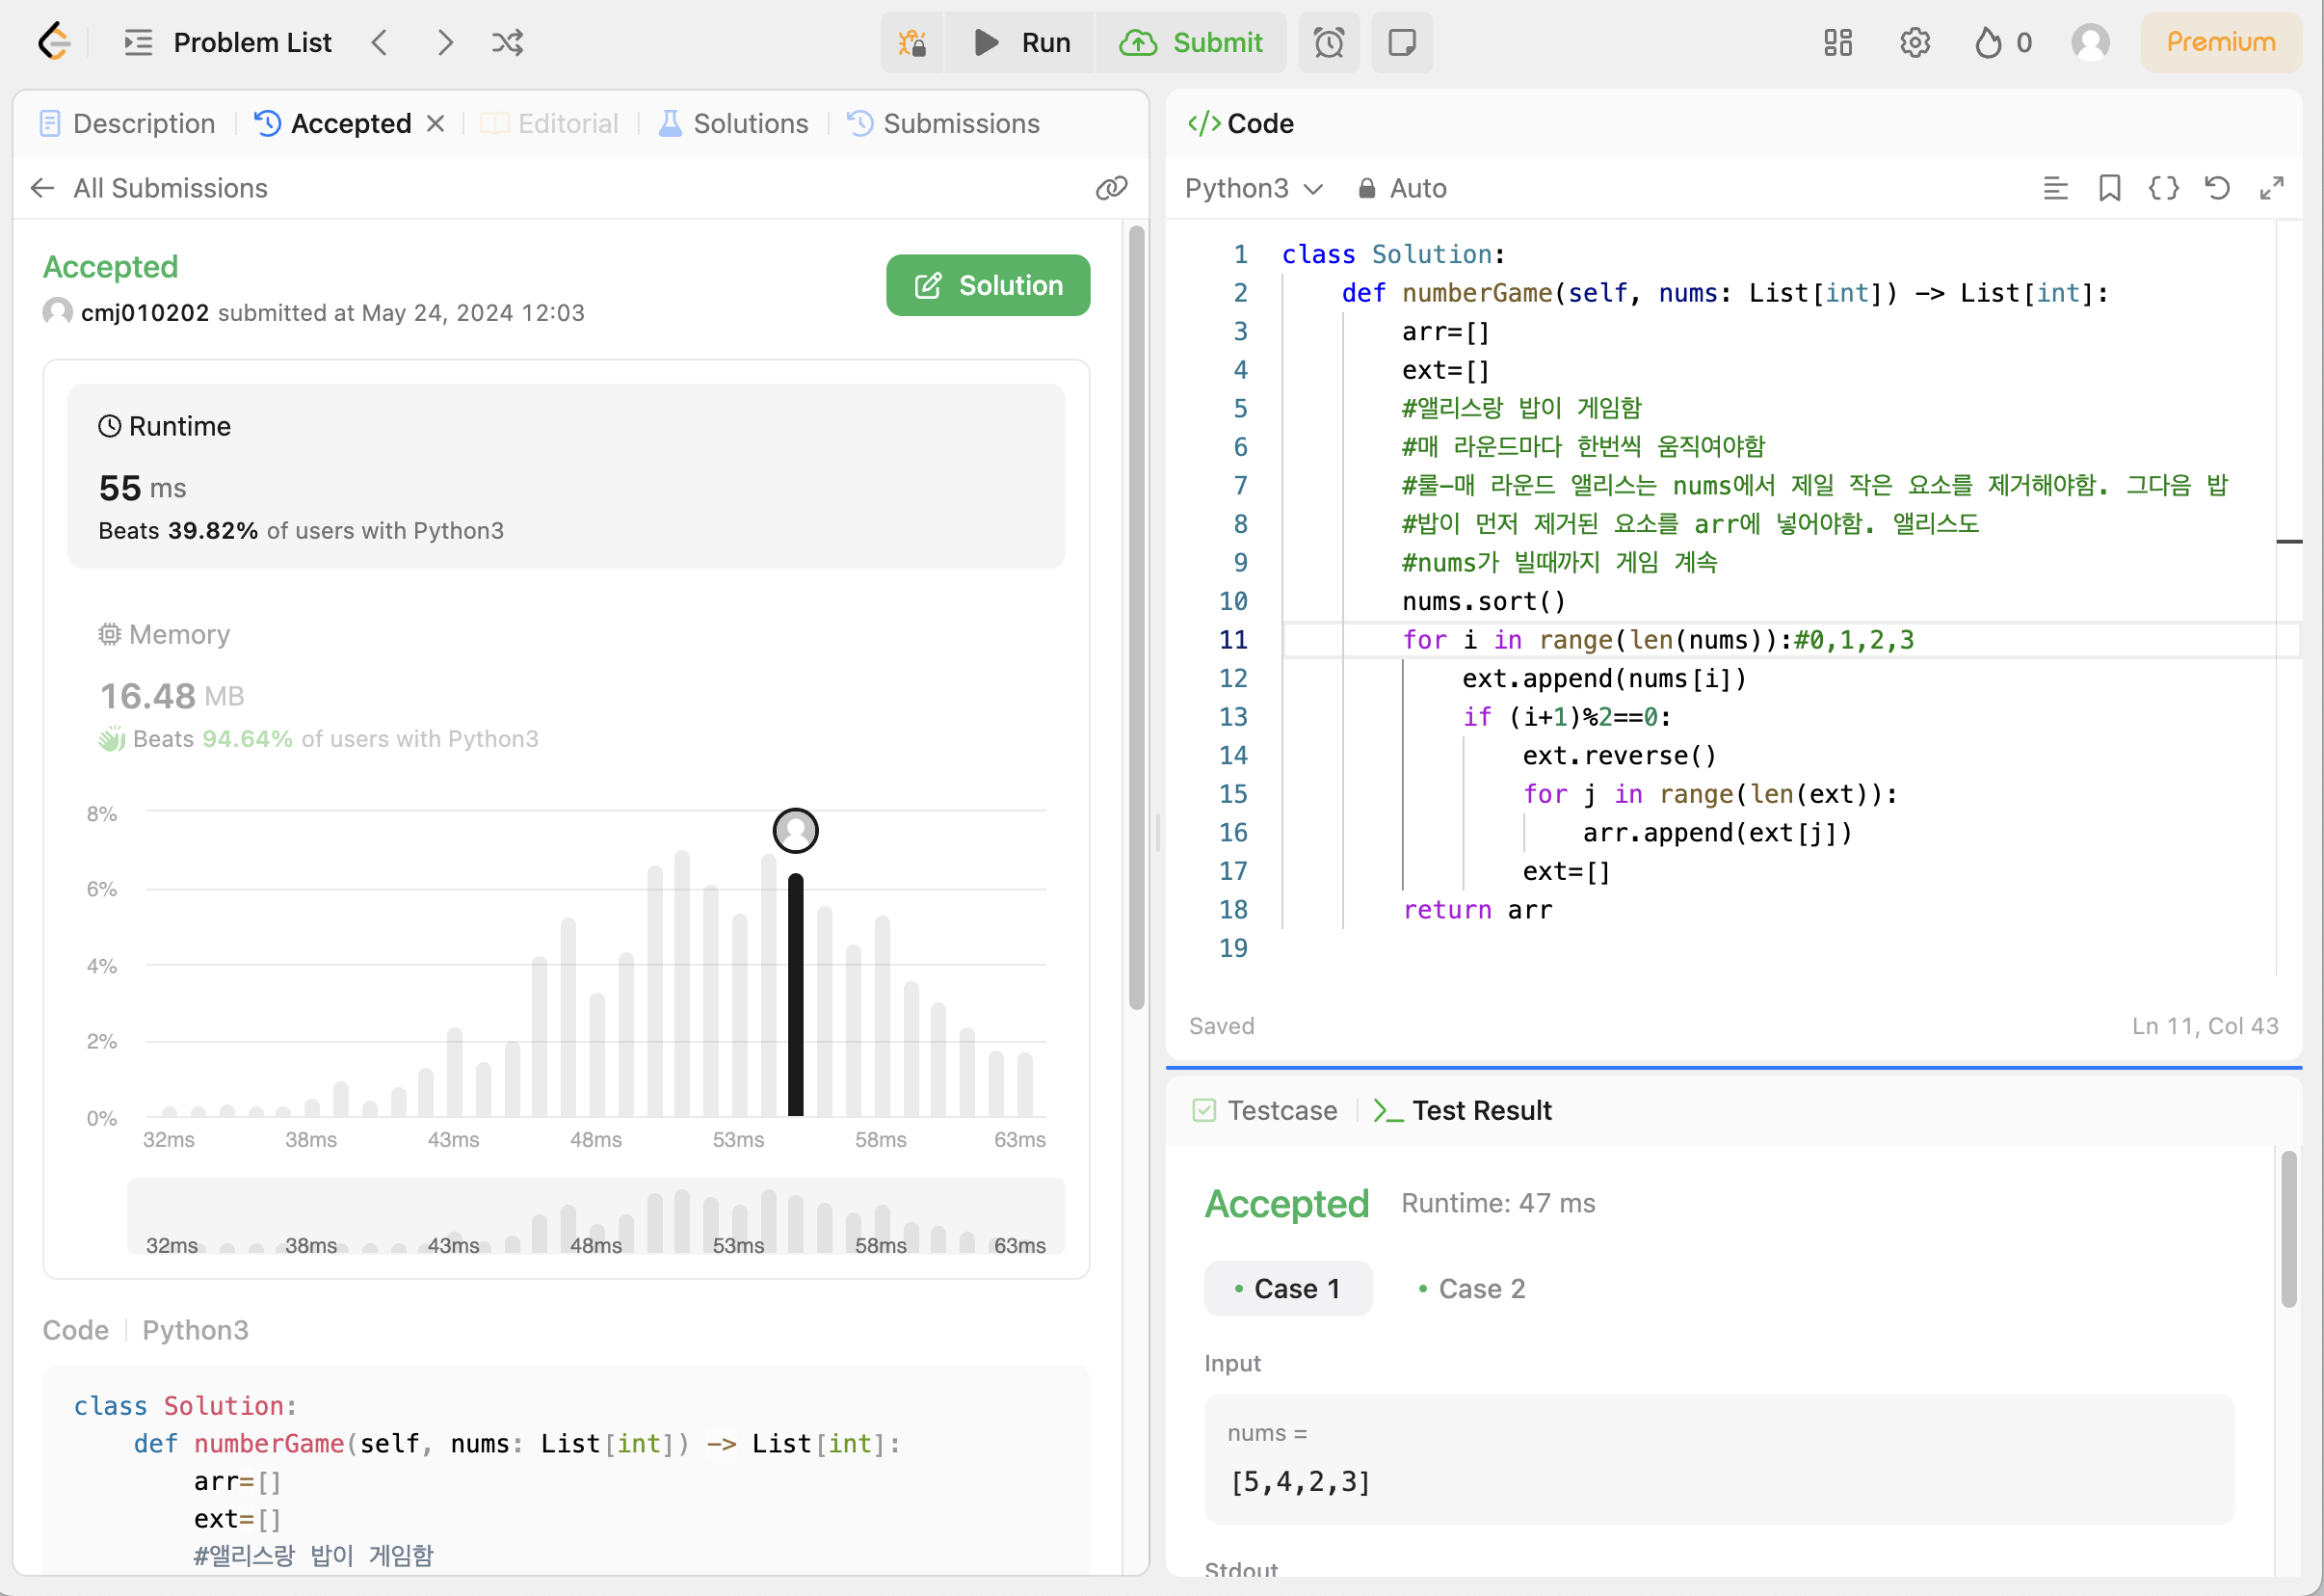
Task: Close the Accepted tab
Action: click(x=435, y=123)
